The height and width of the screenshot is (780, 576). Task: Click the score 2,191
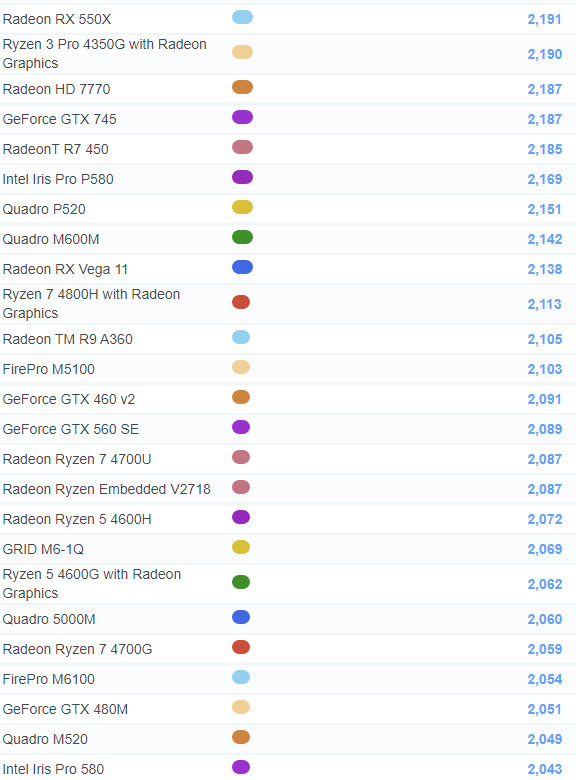click(544, 19)
